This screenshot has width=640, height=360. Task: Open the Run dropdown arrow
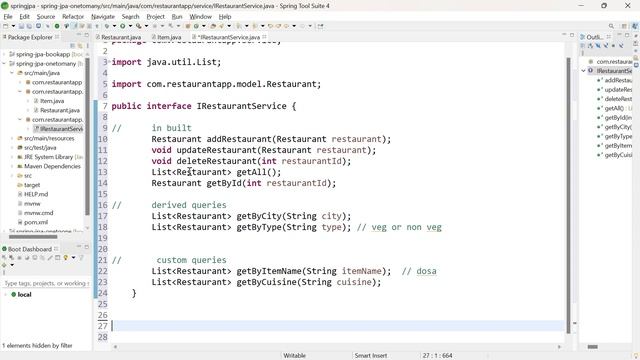[x=130, y=26]
